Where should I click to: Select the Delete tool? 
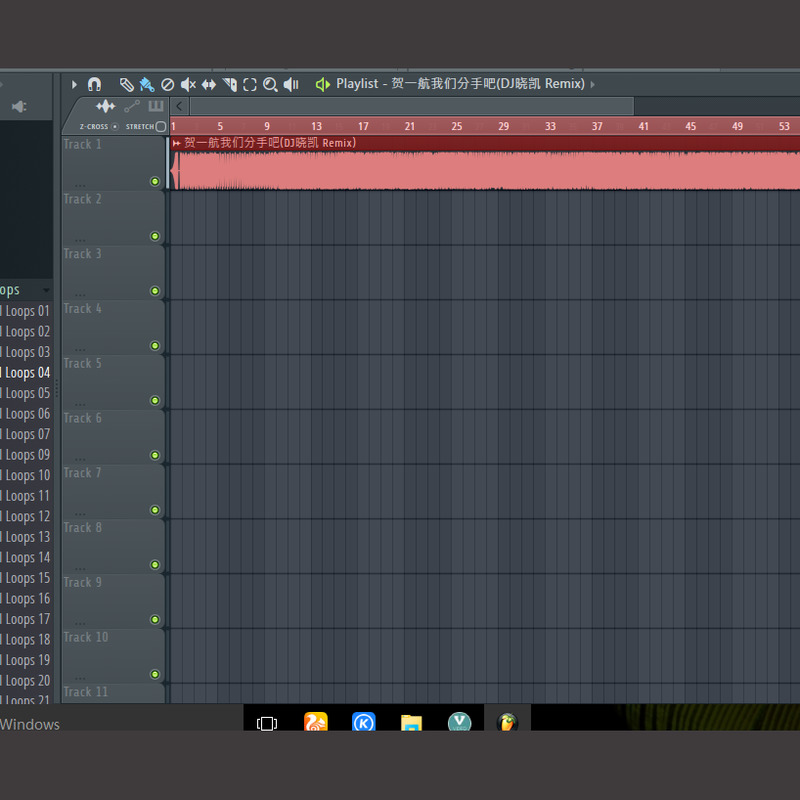click(167, 85)
